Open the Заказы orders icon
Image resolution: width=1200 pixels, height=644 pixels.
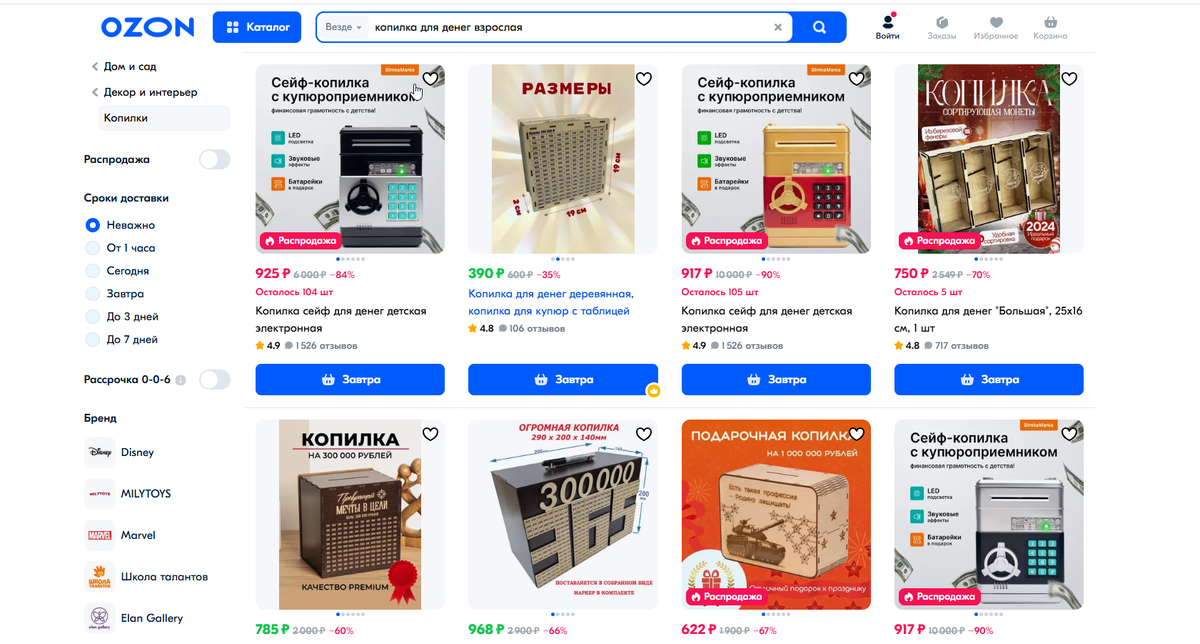[942, 28]
